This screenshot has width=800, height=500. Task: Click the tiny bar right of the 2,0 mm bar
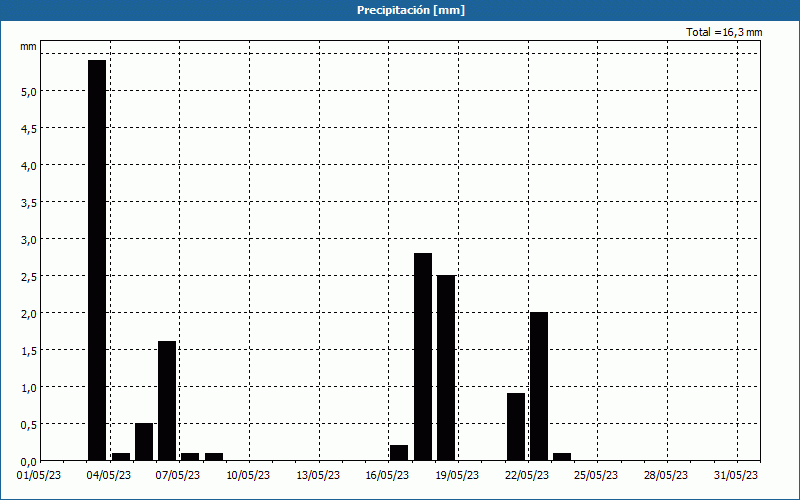click(562, 456)
